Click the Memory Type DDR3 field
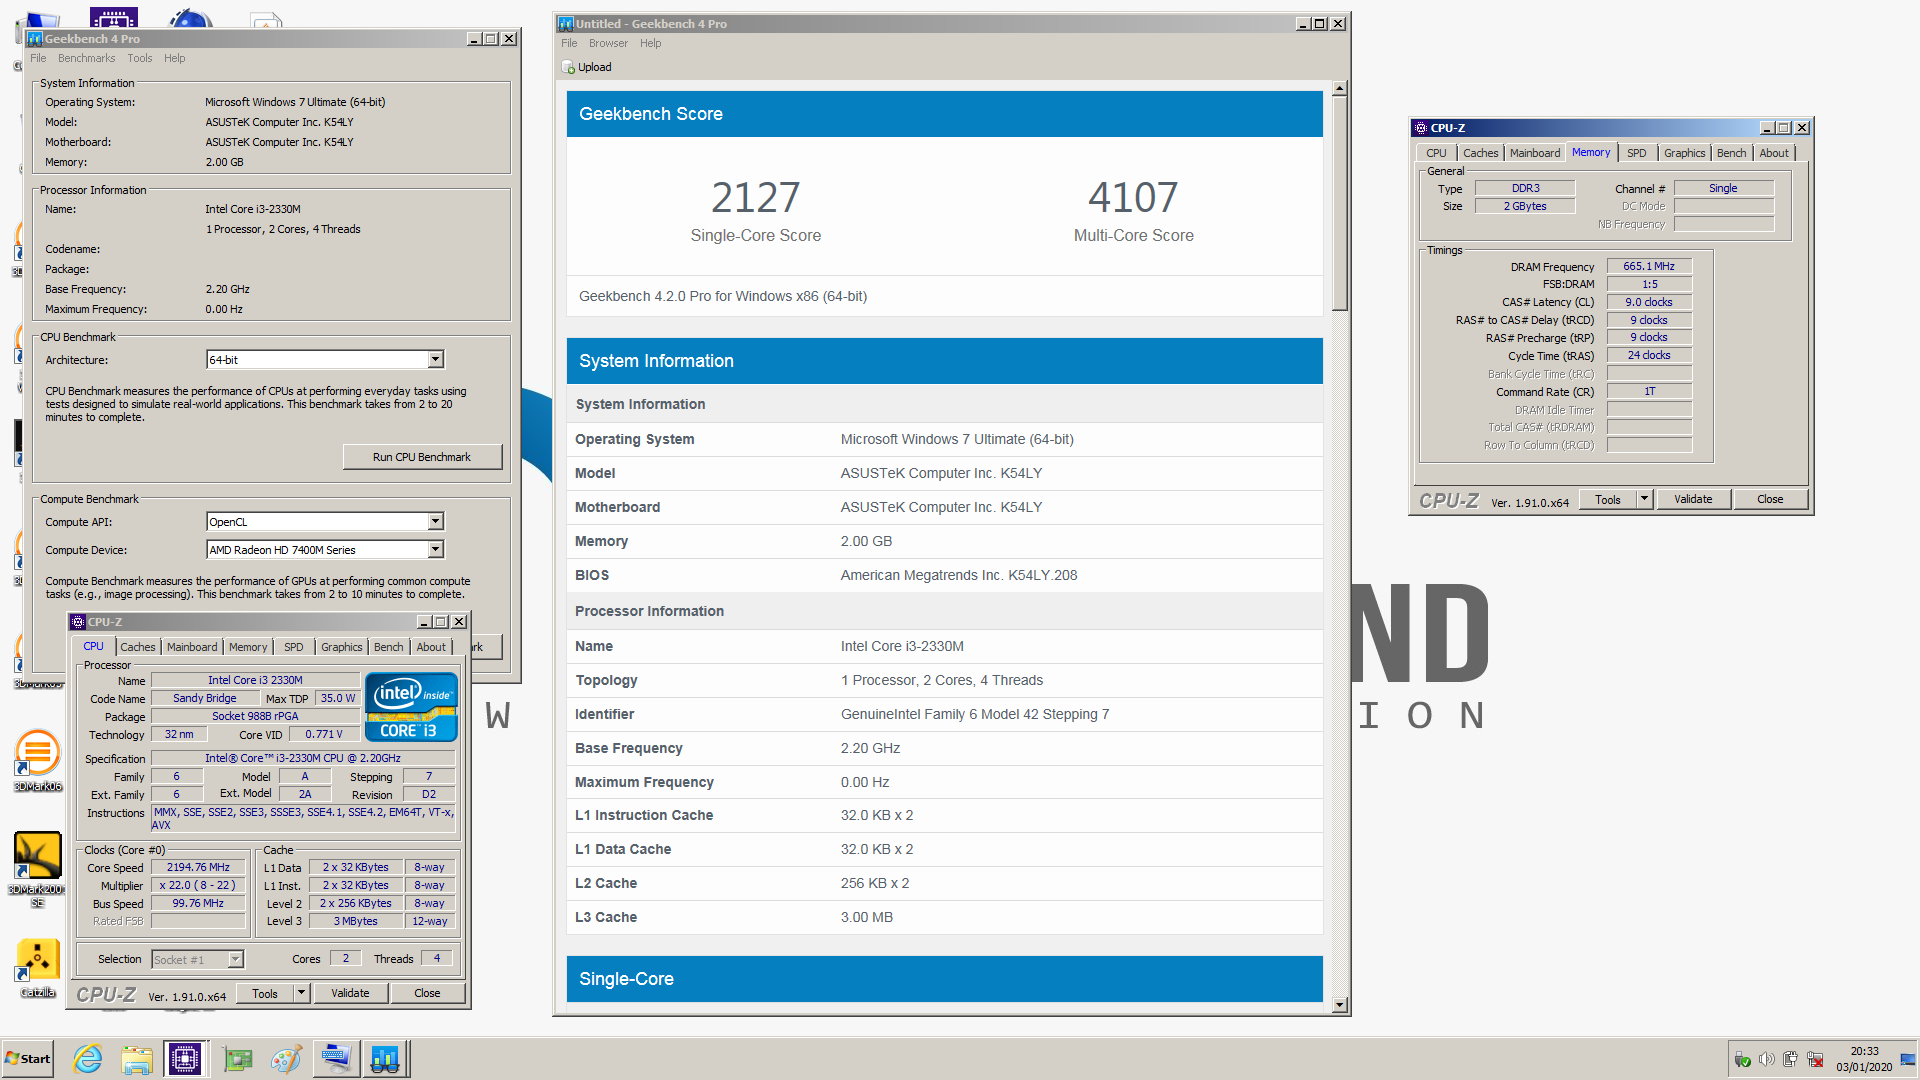Screen dimensions: 1920x1080 coord(1525,188)
